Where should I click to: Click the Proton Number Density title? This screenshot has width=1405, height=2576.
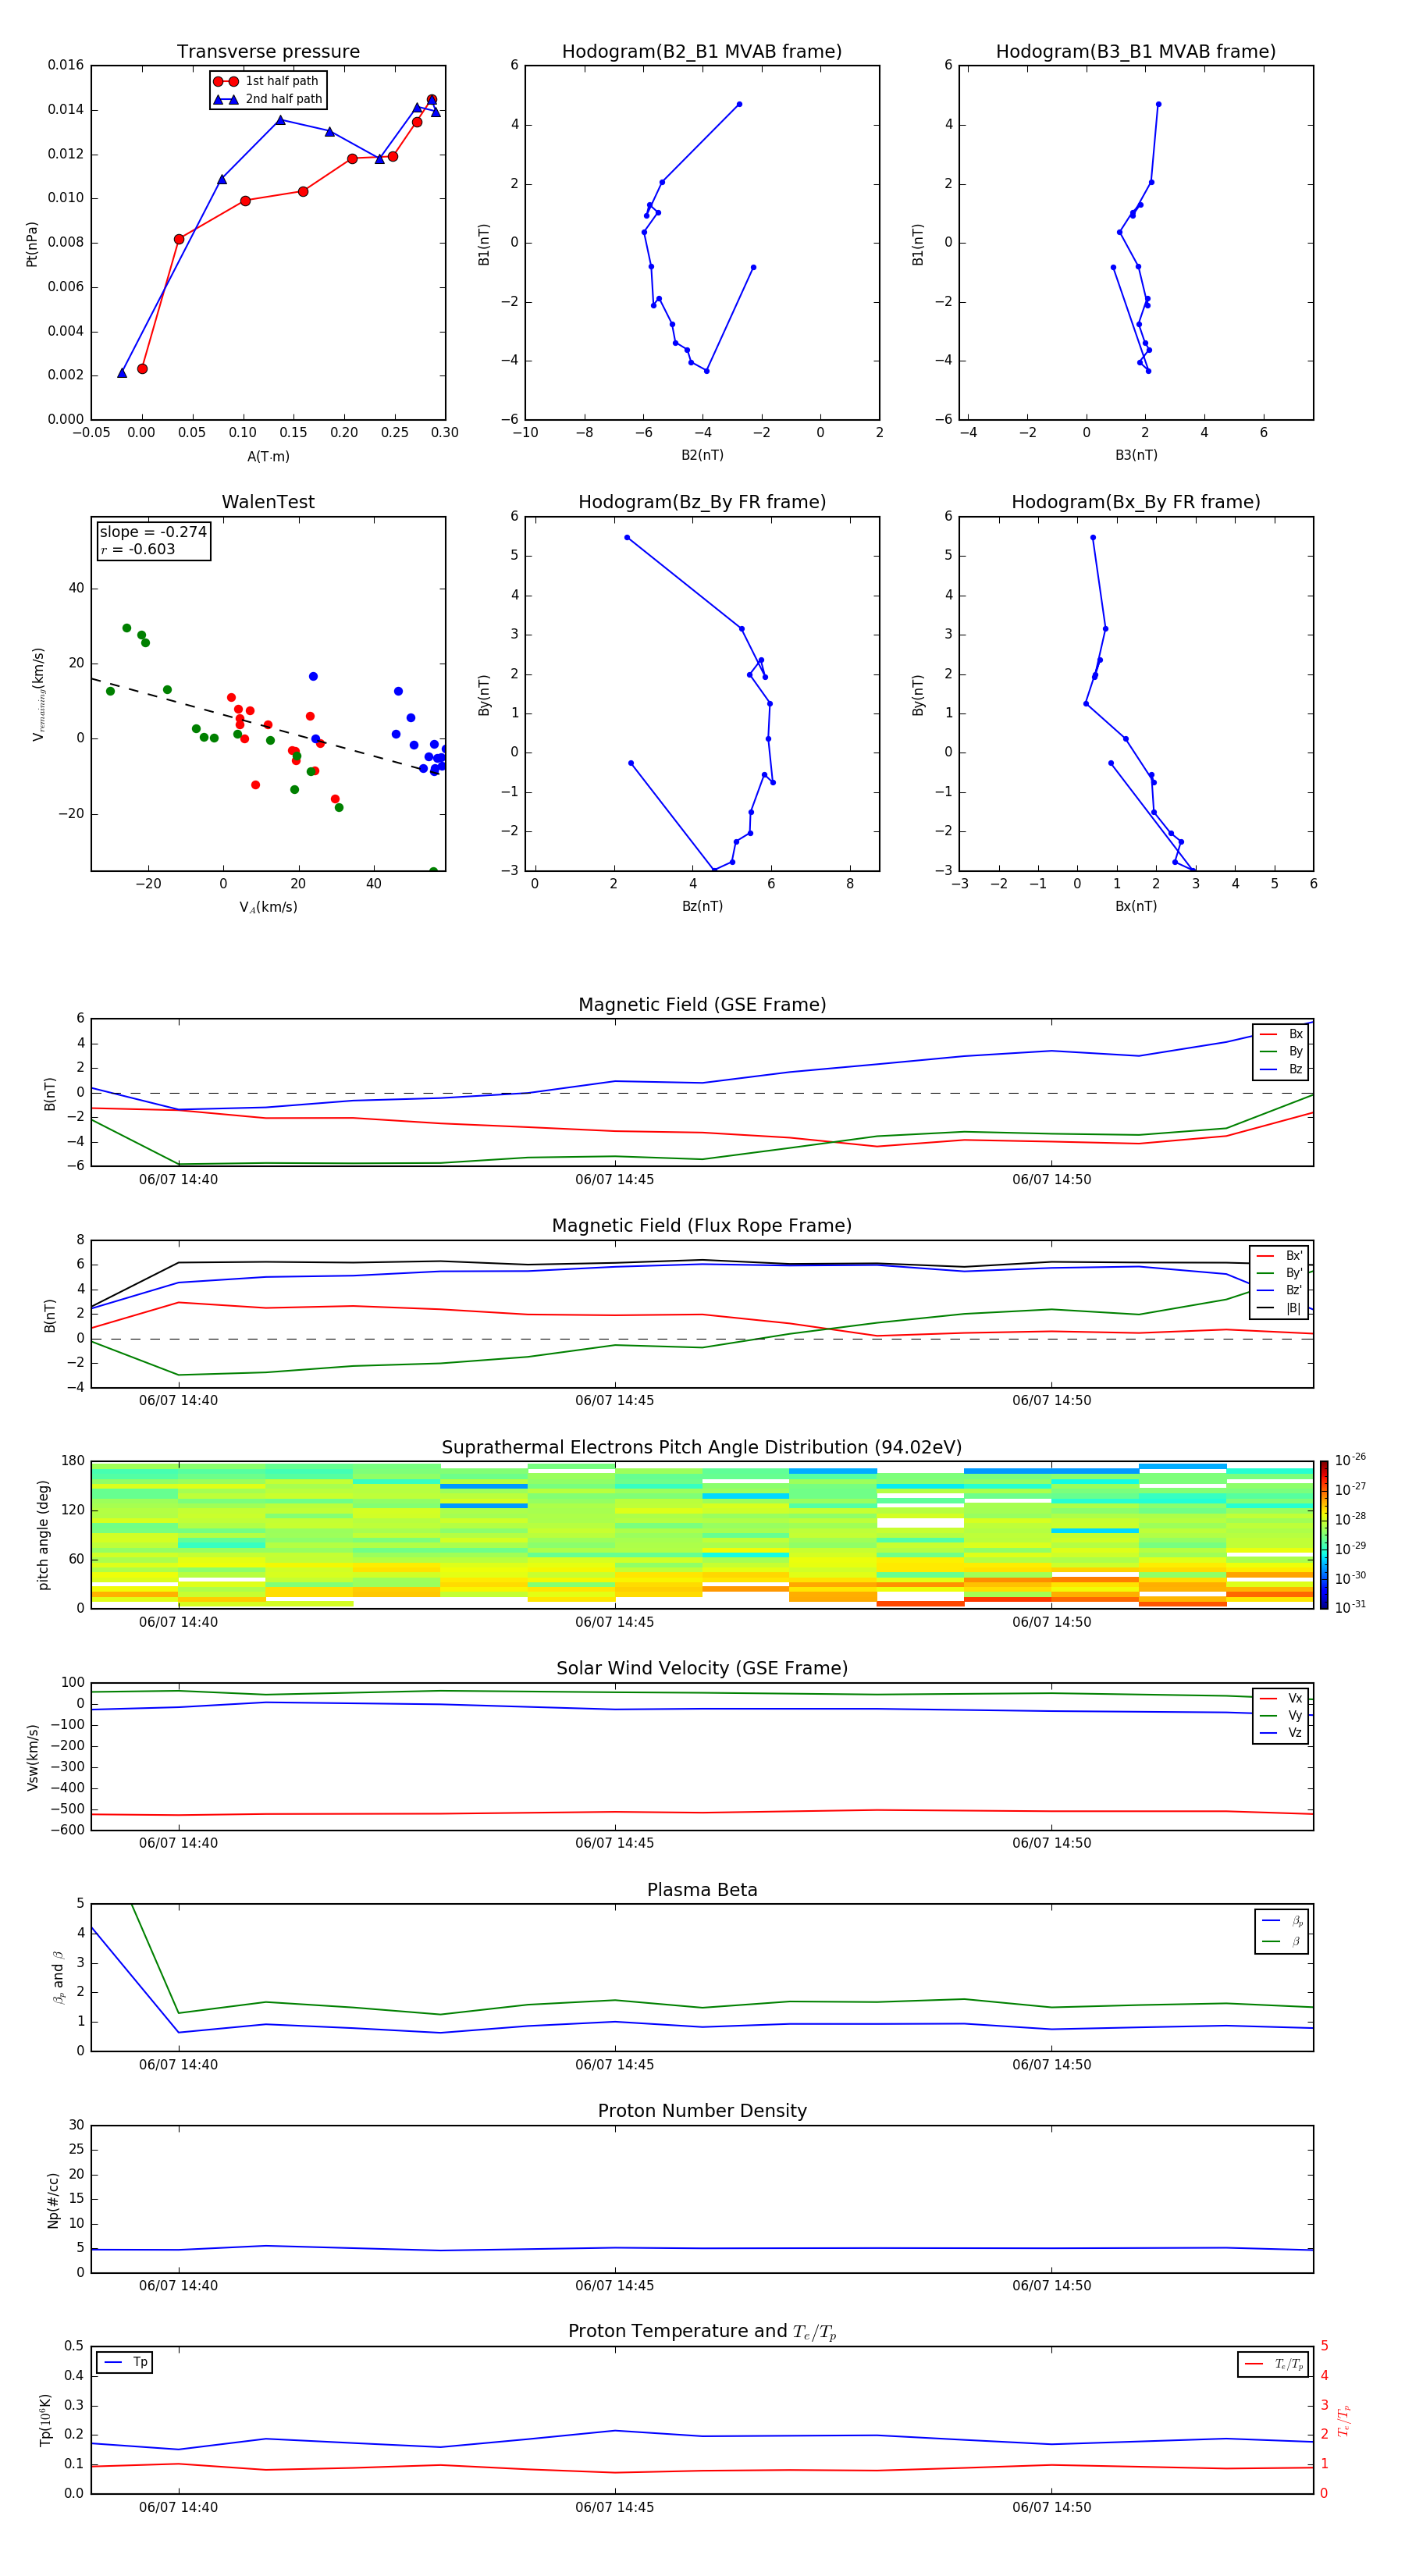click(702, 2112)
